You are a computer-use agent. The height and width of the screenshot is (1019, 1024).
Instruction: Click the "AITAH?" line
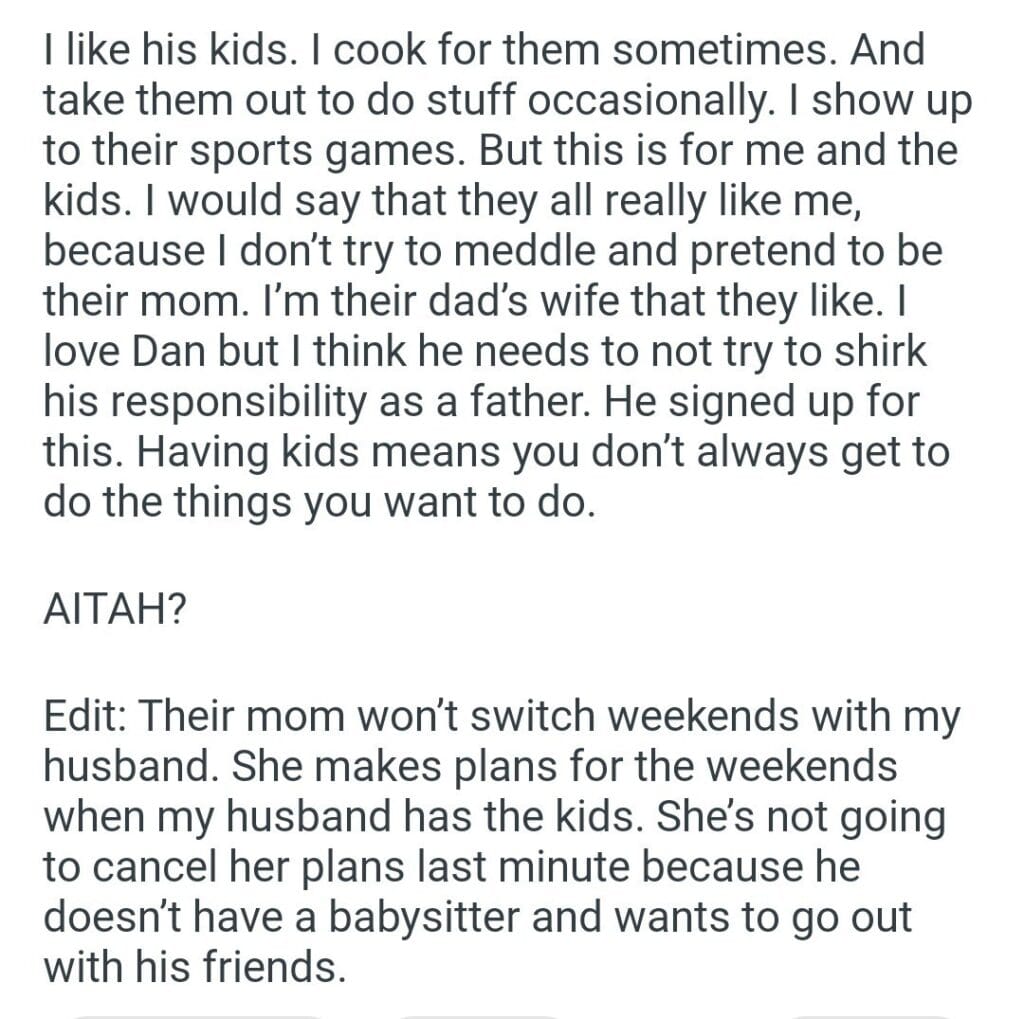click(113, 610)
